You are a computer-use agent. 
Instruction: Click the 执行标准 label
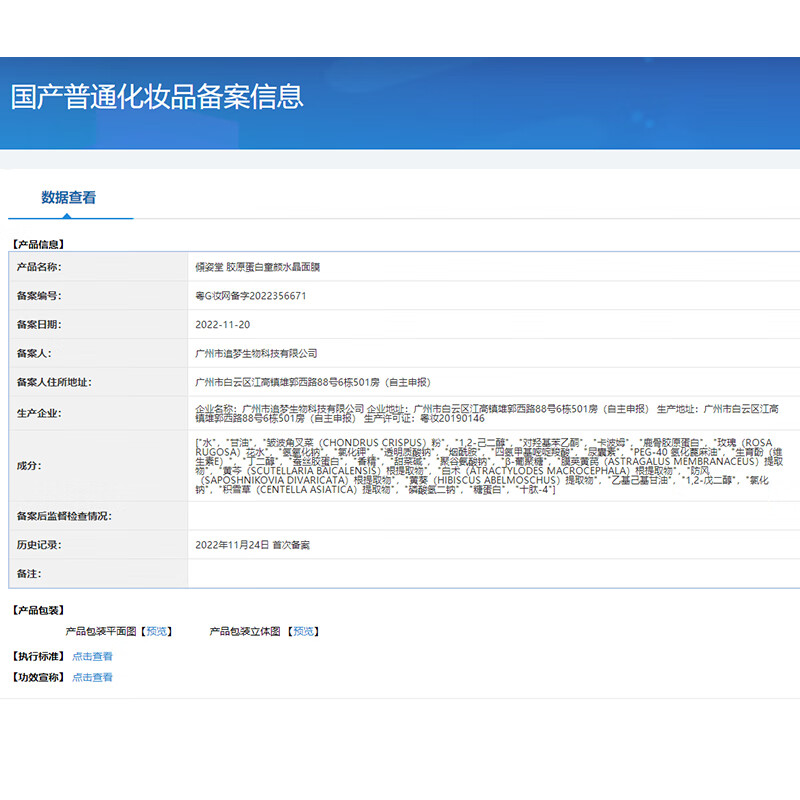pyautogui.click(x=38, y=657)
